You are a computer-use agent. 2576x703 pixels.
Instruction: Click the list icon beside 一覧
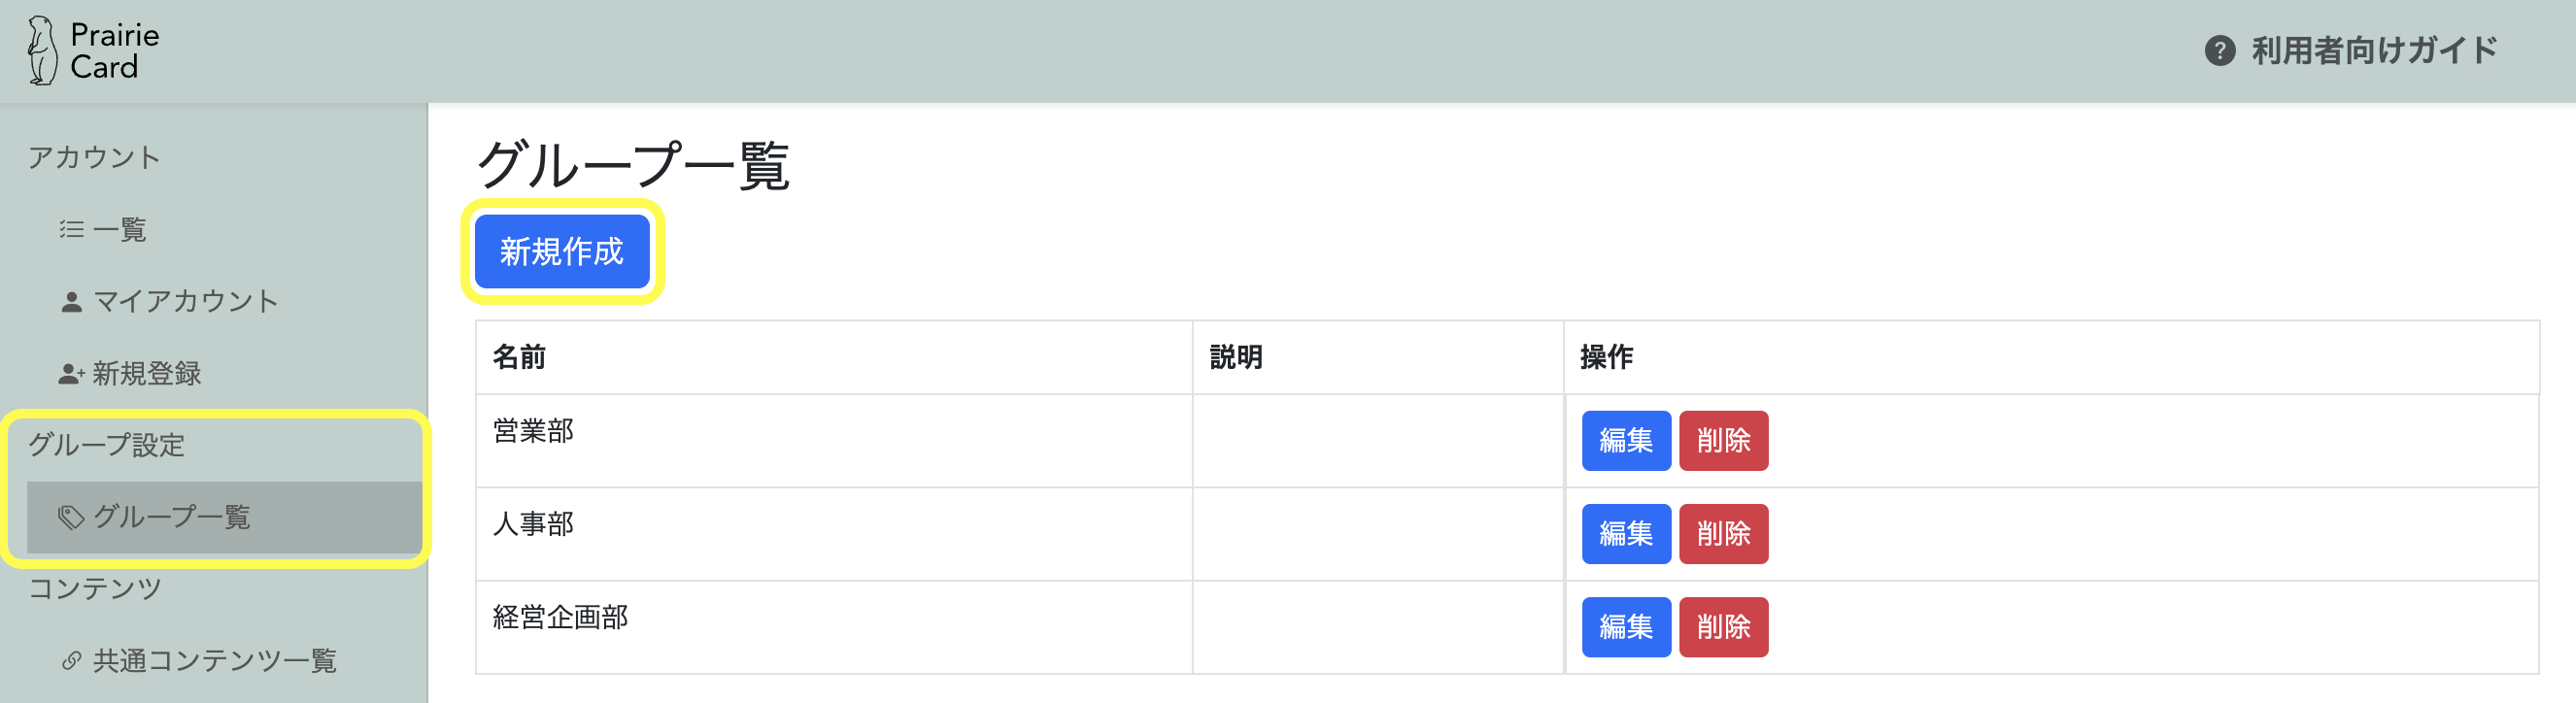[71, 230]
